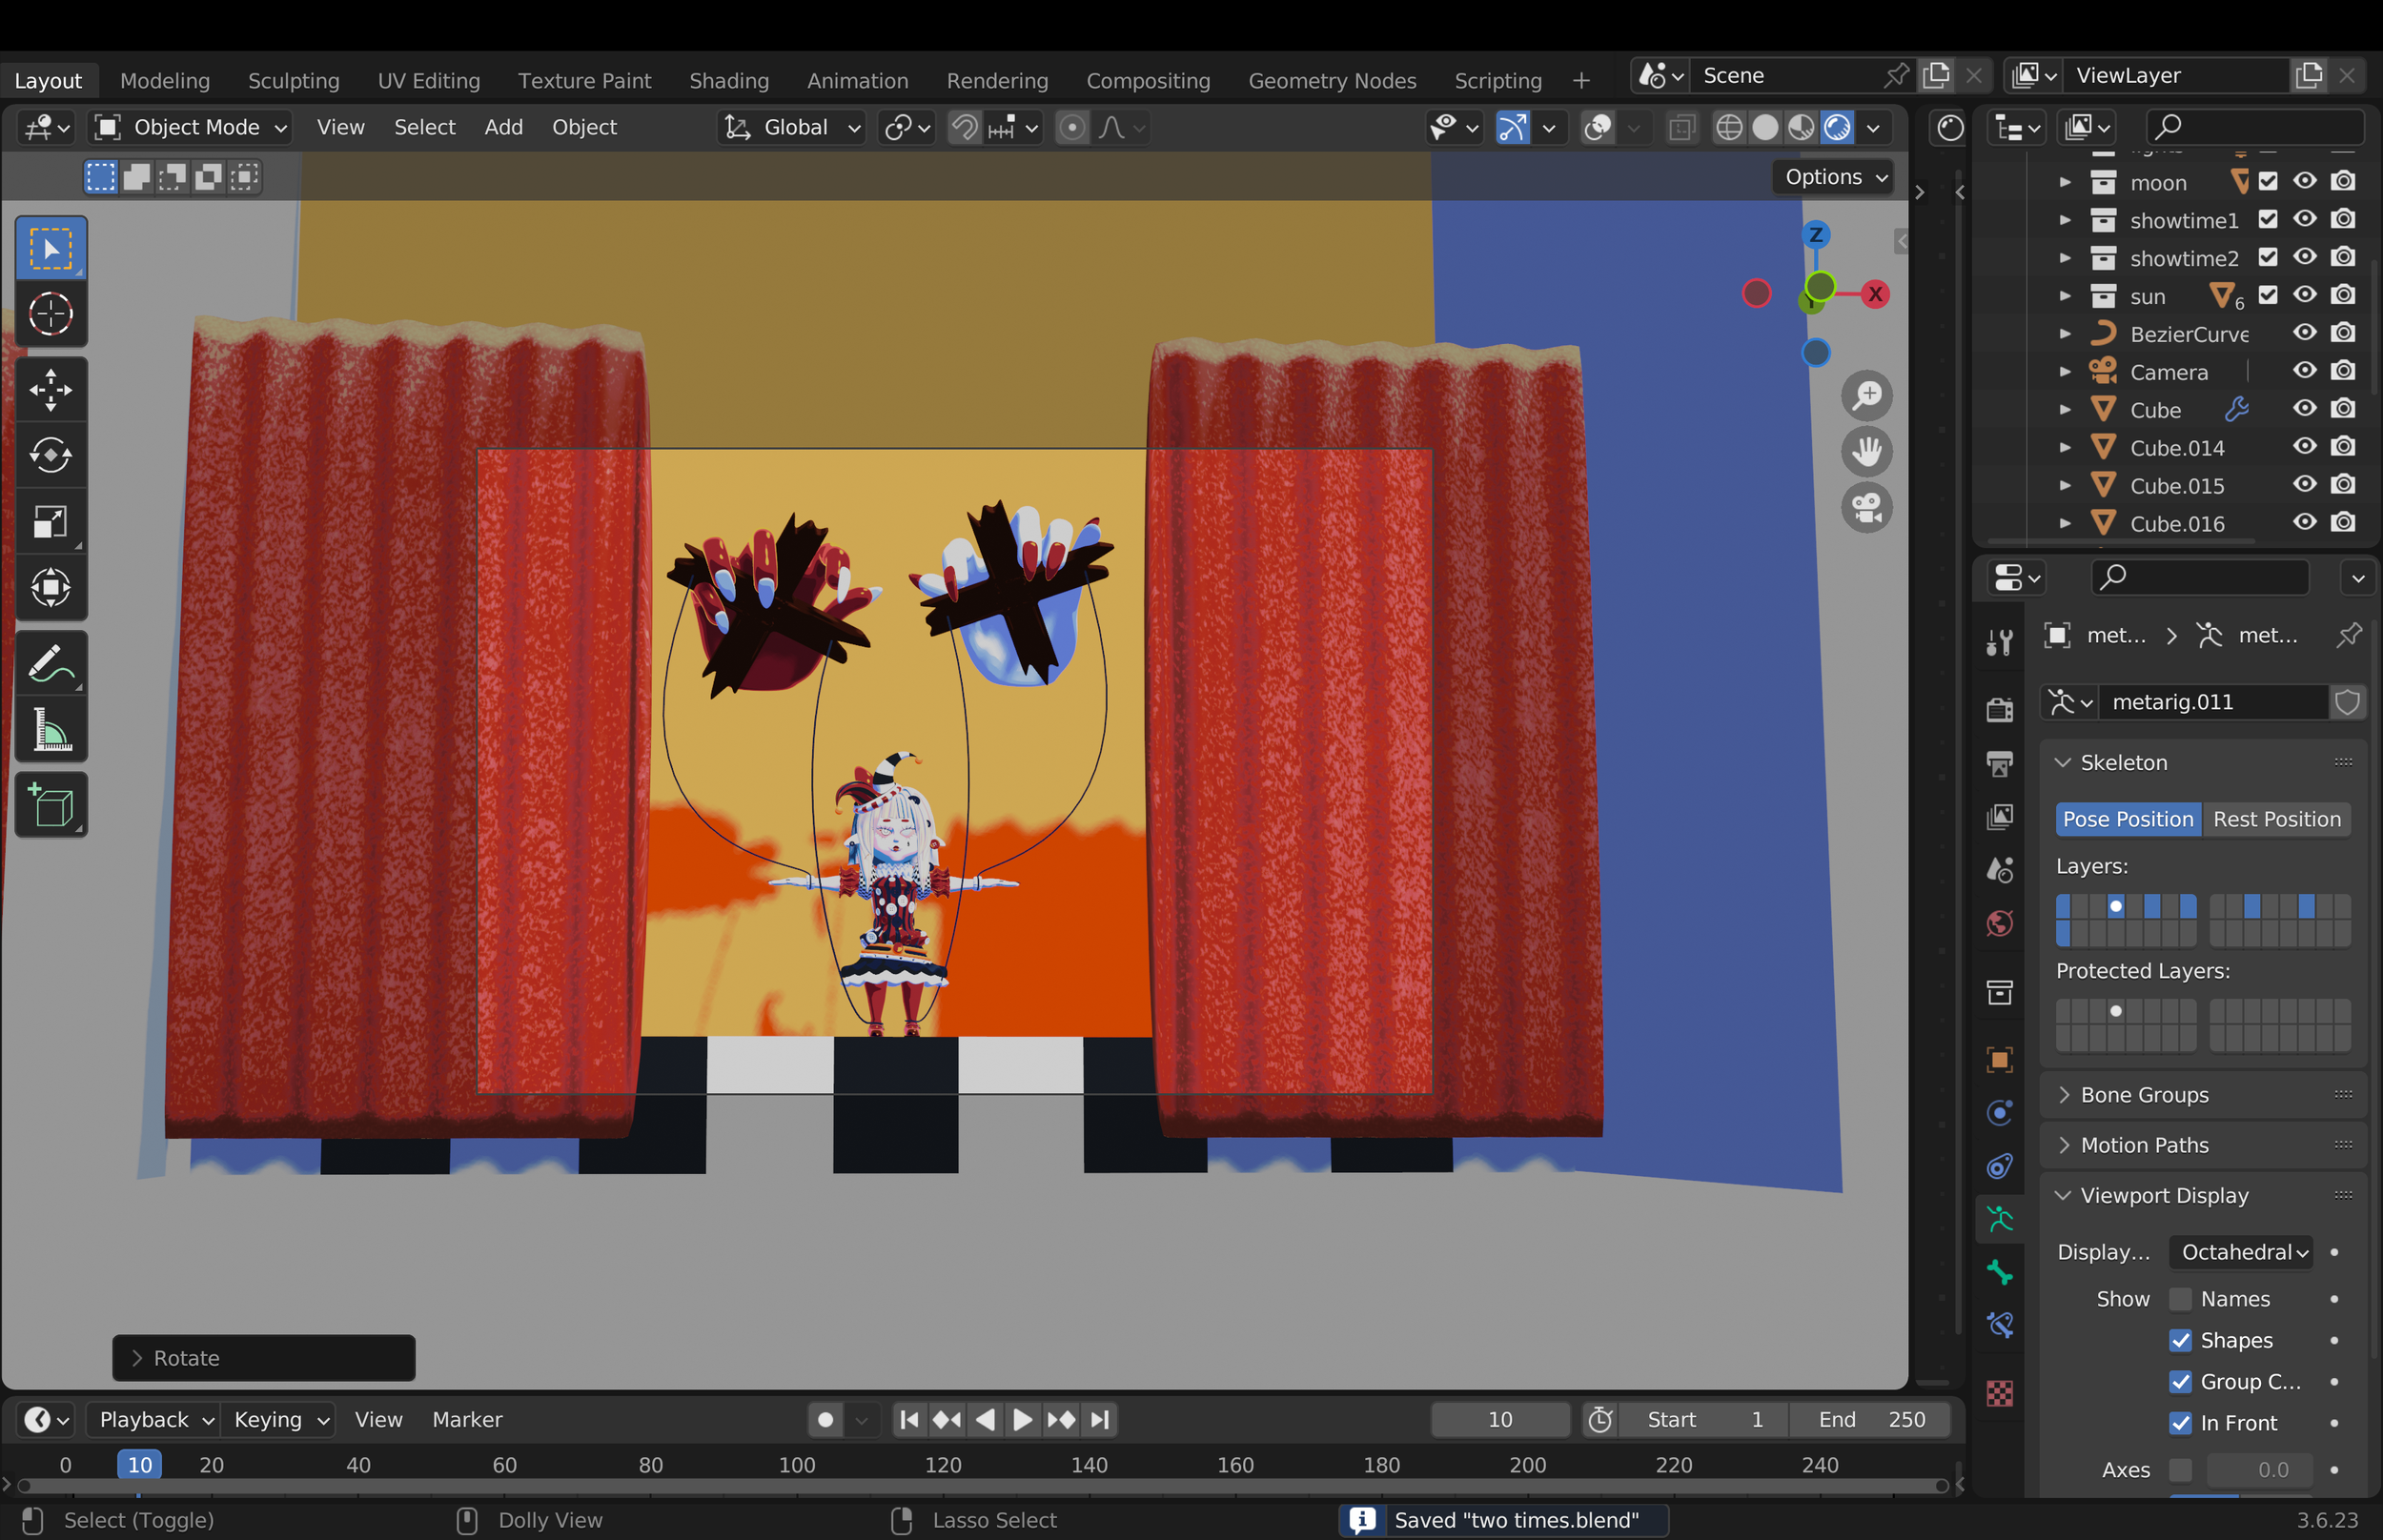Open the Add menu in viewport header

click(x=503, y=127)
